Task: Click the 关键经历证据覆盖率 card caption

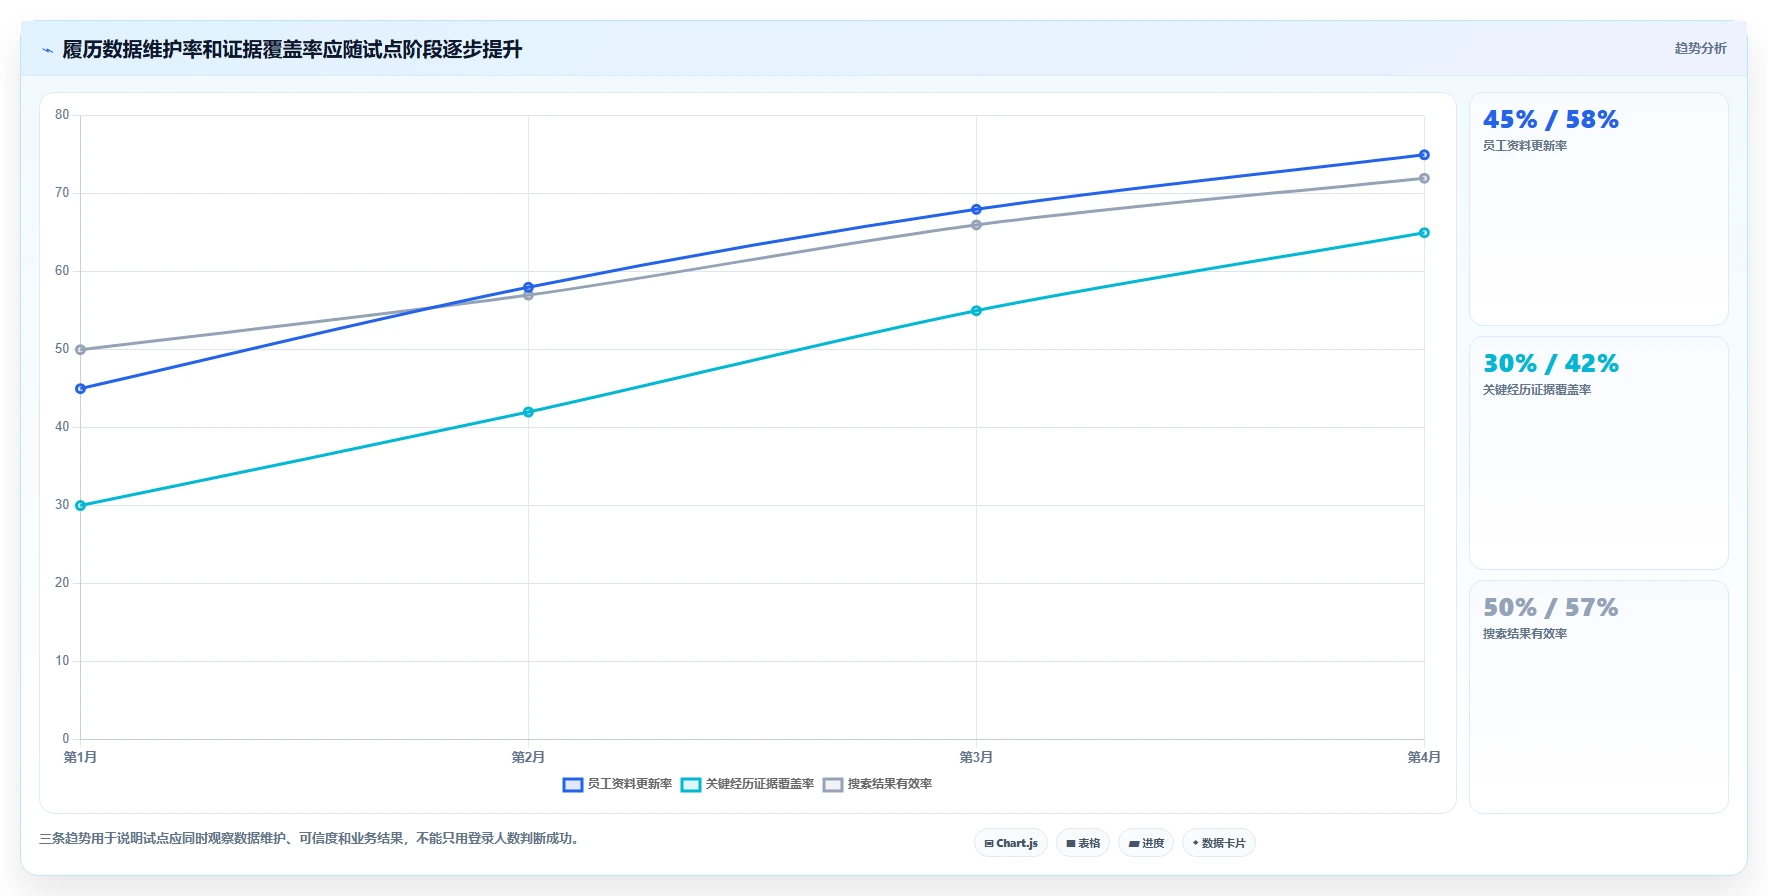Action: click(x=1536, y=390)
